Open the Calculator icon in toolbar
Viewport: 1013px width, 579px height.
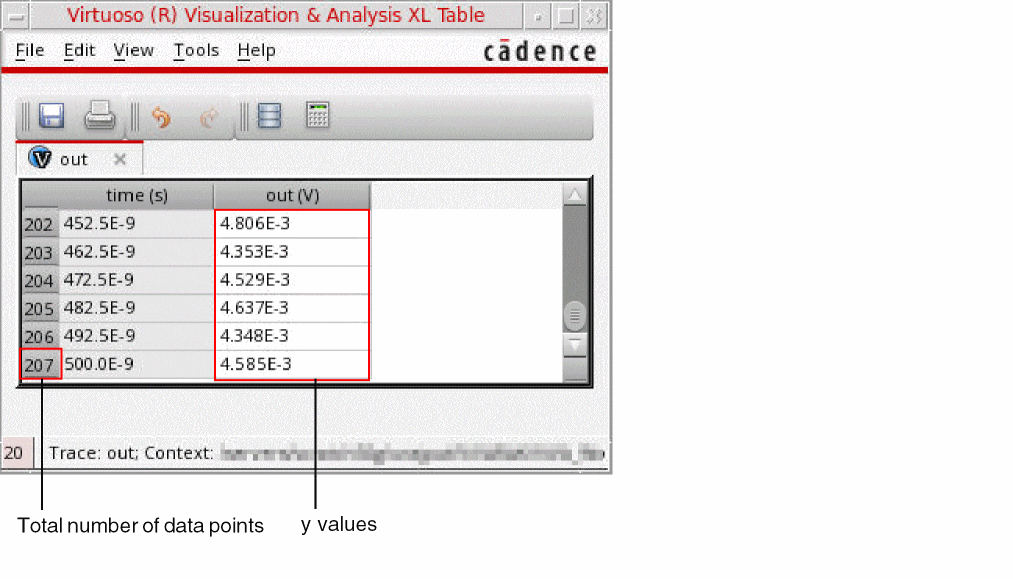click(317, 115)
